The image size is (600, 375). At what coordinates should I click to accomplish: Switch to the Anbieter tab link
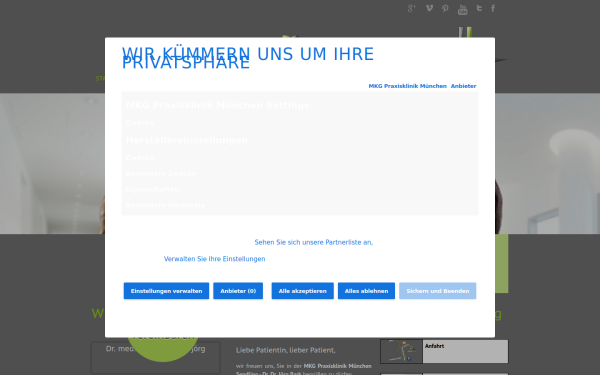[463, 86]
